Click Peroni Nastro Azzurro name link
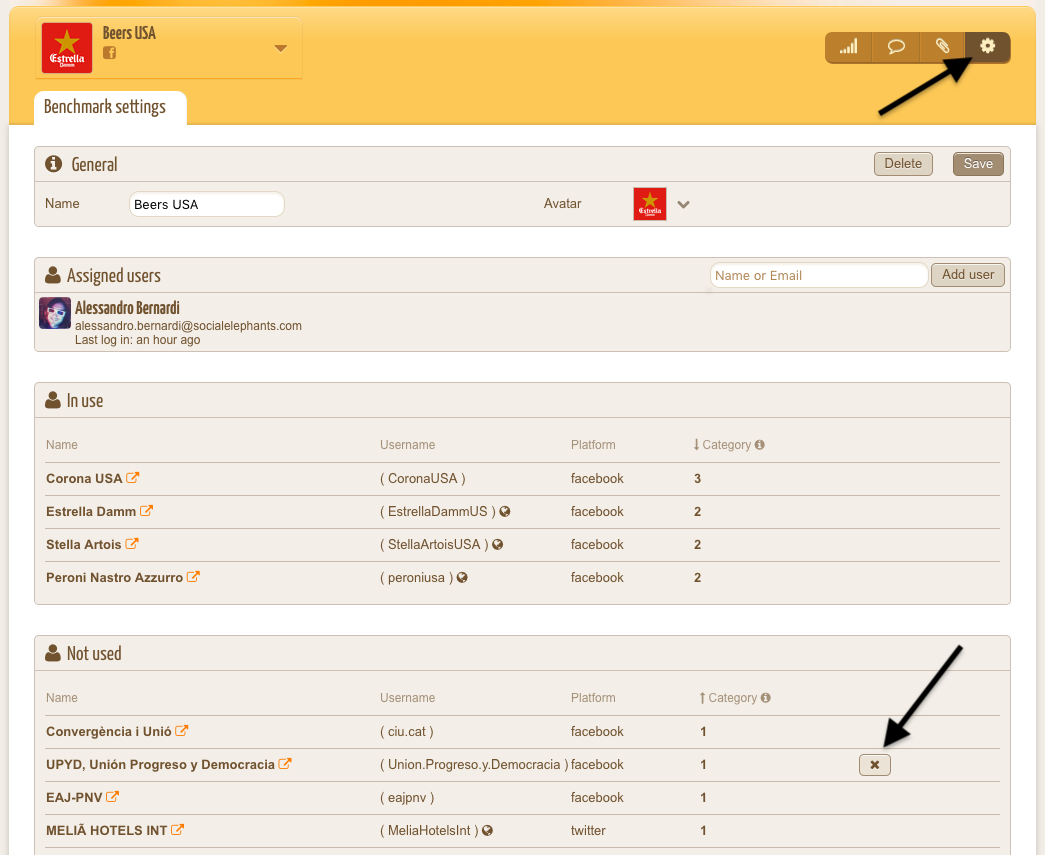Viewport: 1045px width, 855px height. [x=114, y=578]
